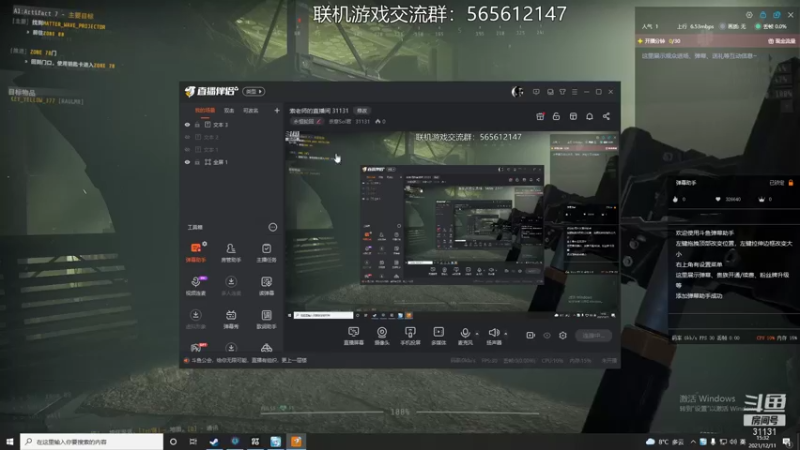Open the 读弹幕 tool
800x450 pixels.
(x=266, y=286)
